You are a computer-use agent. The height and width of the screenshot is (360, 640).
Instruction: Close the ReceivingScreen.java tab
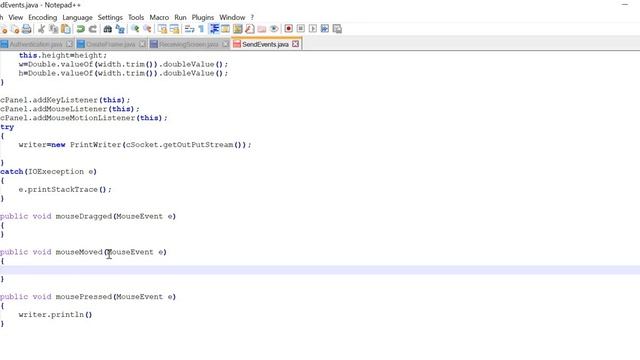pos(226,44)
